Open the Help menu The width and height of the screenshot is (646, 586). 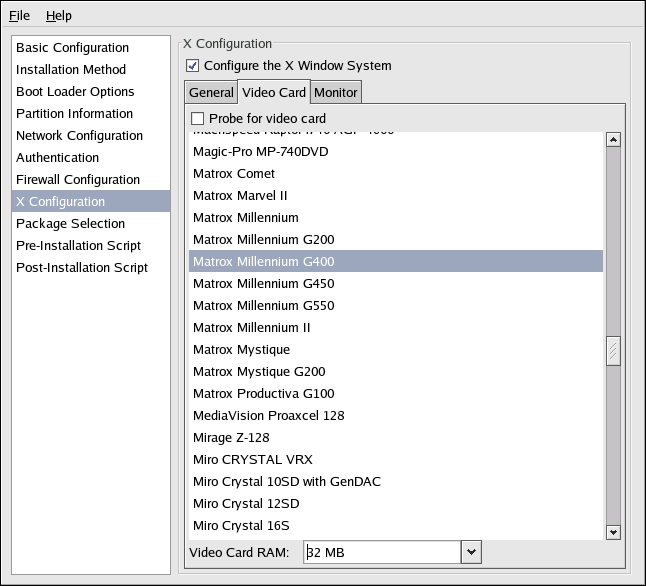coord(58,16)
